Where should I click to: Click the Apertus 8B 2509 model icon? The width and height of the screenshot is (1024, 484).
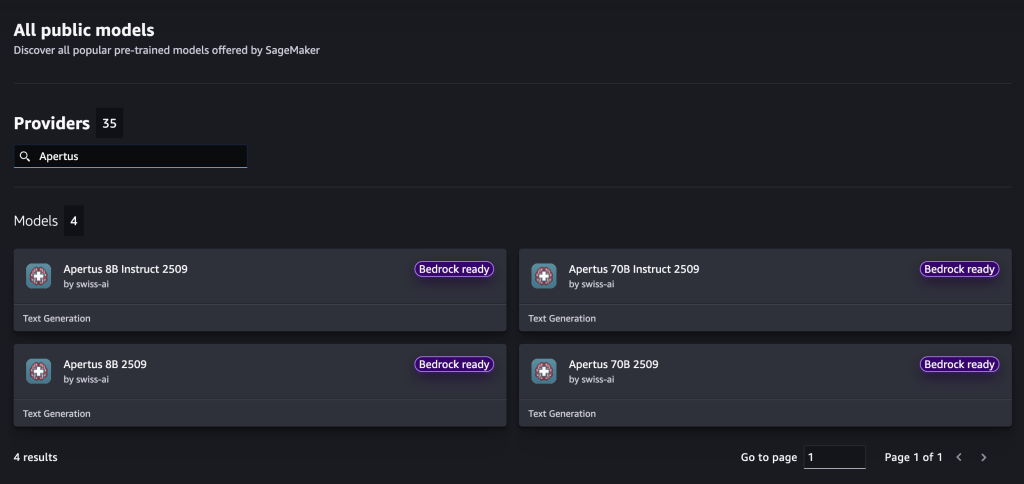[x=38, y=371]
